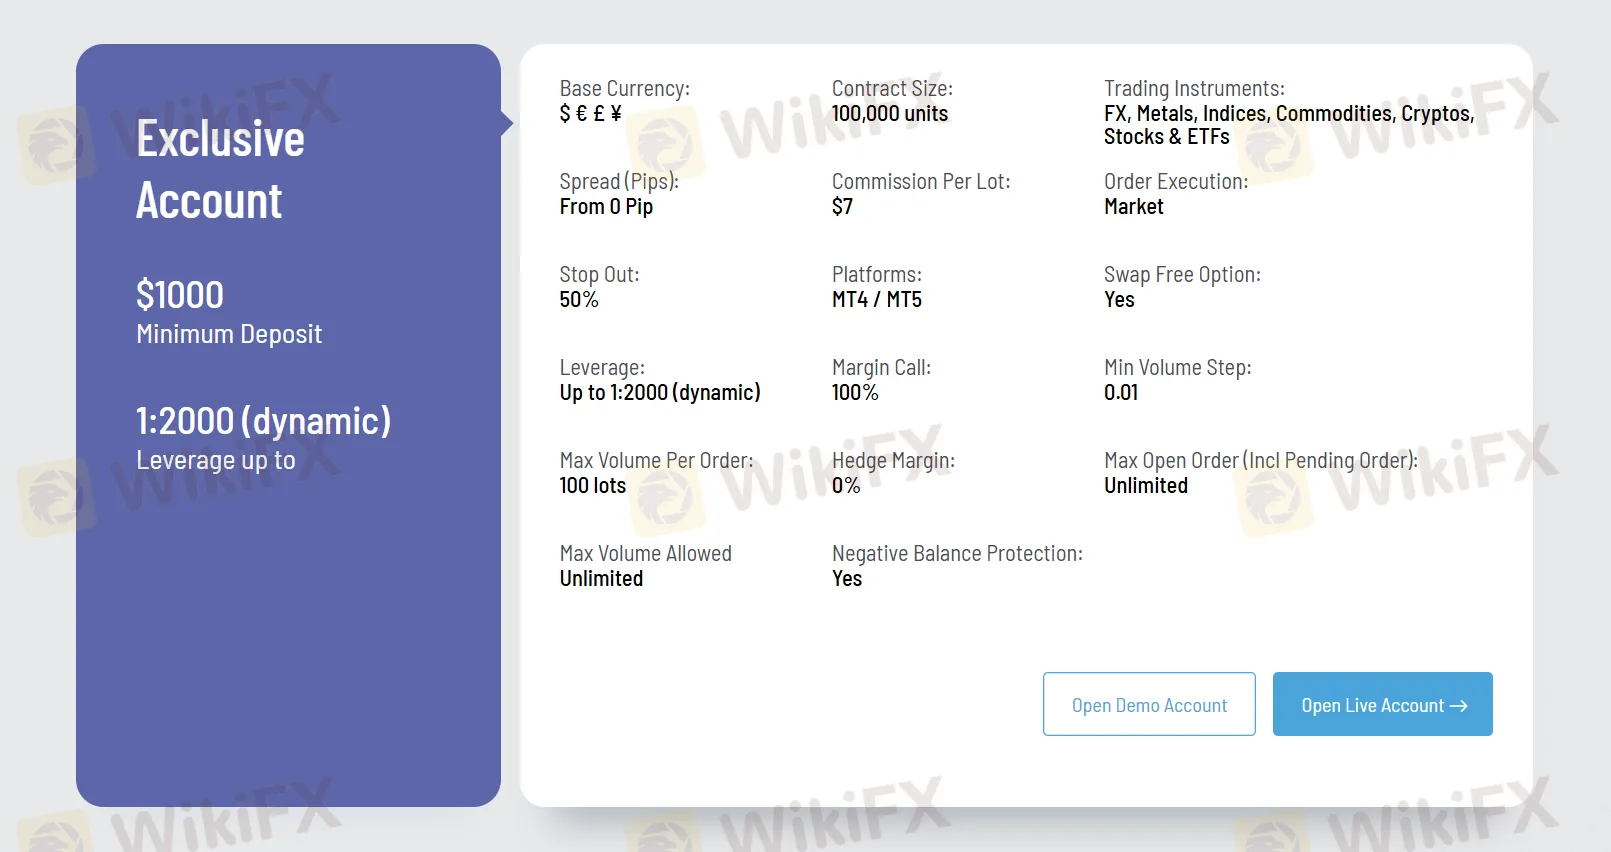Click the Market order execution value
The height and width of the screenshot is (852, 1611).
click(1133, 207)
